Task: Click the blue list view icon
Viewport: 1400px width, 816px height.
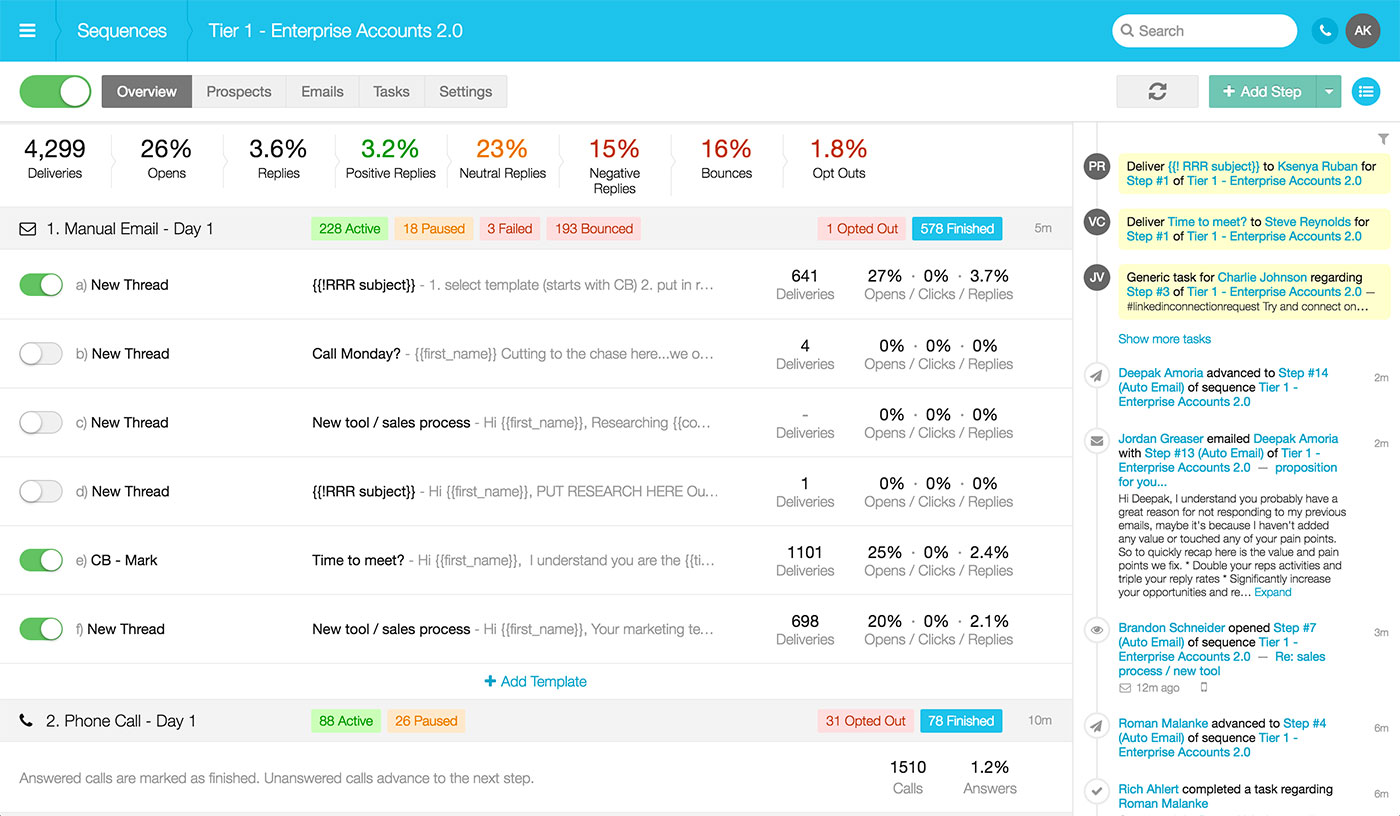Action: point(1365,91)
